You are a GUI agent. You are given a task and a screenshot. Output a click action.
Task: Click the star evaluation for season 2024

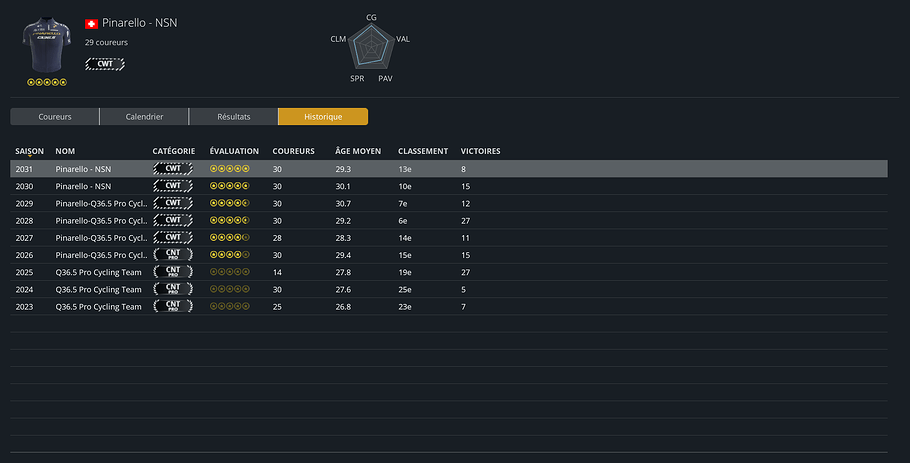click(229, 289)
